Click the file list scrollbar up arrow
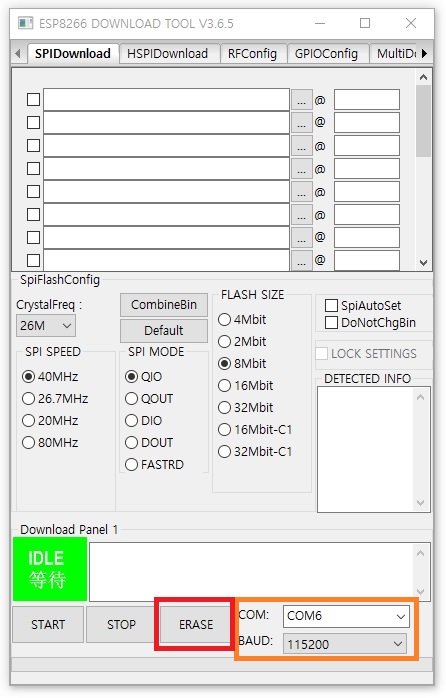This screenshot has height=698, width=446. click(423, 77)
